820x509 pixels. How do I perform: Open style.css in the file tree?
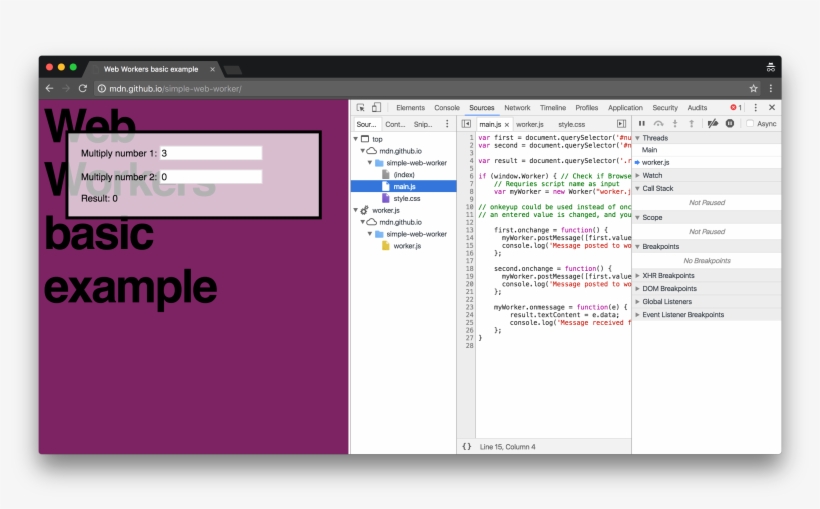pyautogui.click(x=406, y=198)
